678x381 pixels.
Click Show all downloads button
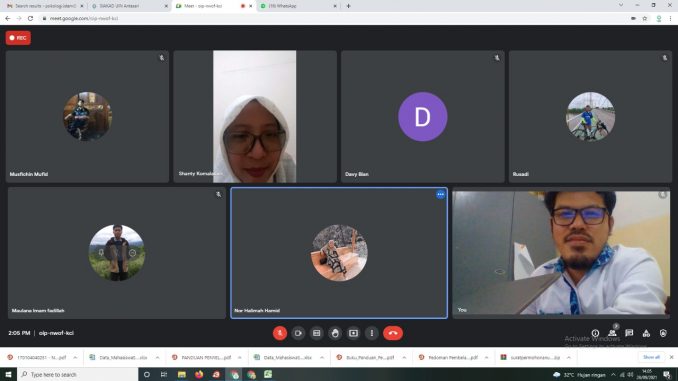651,357
